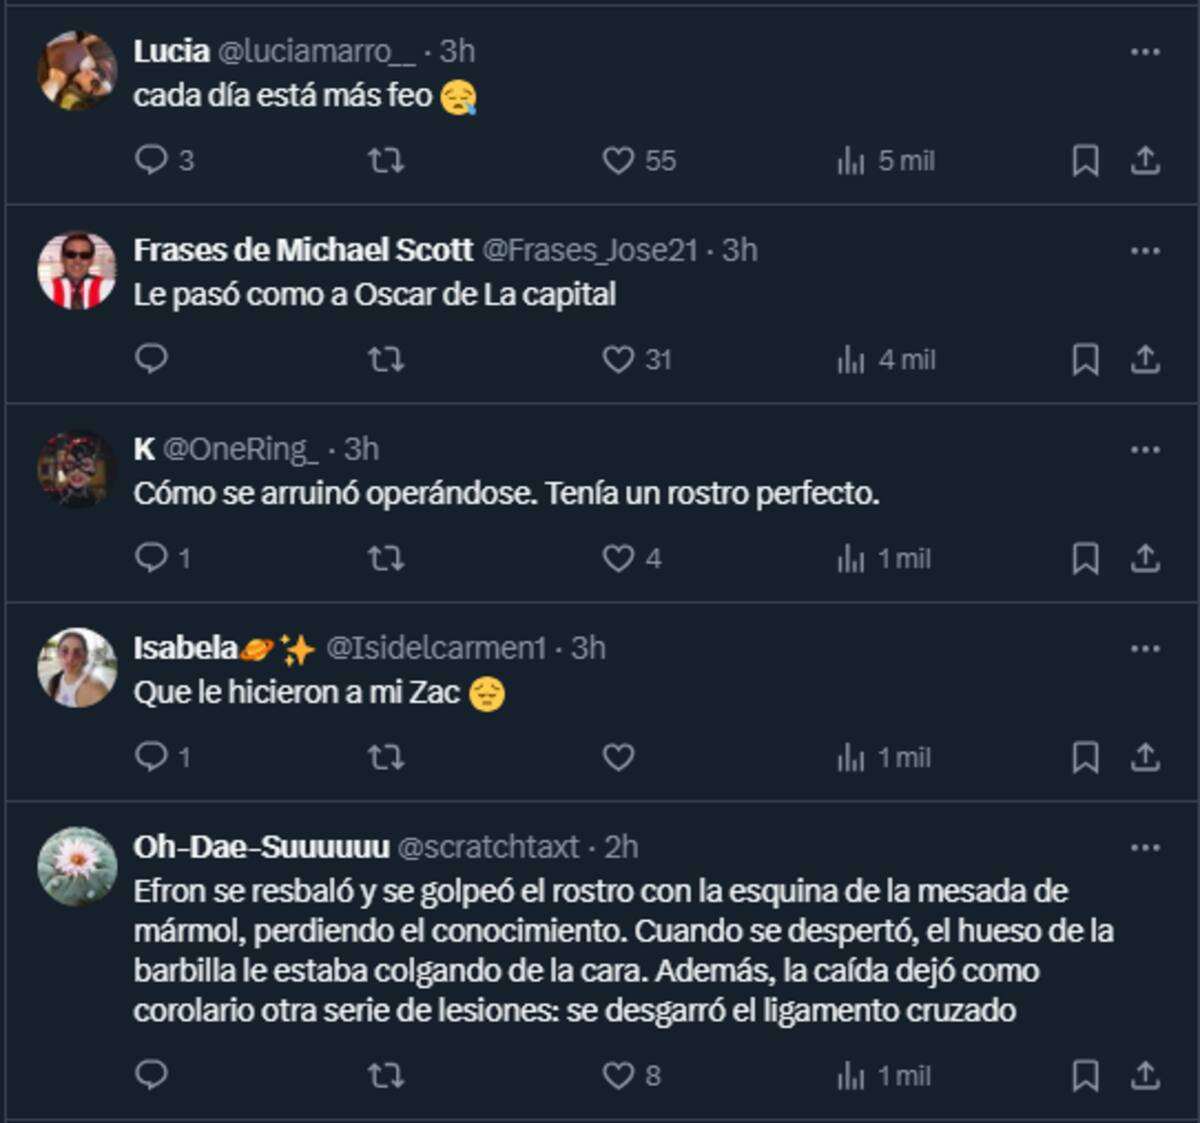This screenshot has width=1200, height=1123.
Task: Open K's profile avatar
Action: [77, 468]
